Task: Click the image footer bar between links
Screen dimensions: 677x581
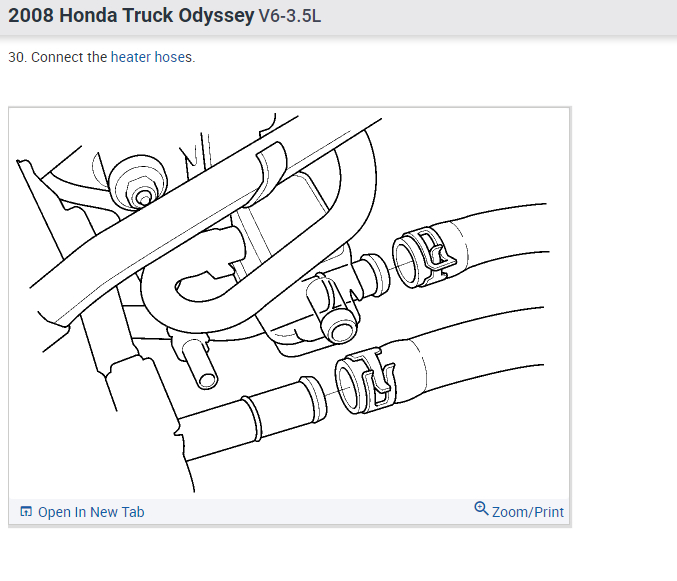Action: 309,512
